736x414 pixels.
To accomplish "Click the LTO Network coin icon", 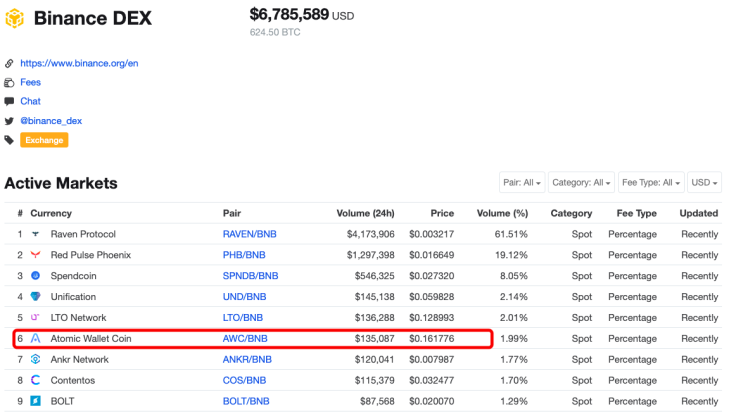I will [x=36, y=317].
